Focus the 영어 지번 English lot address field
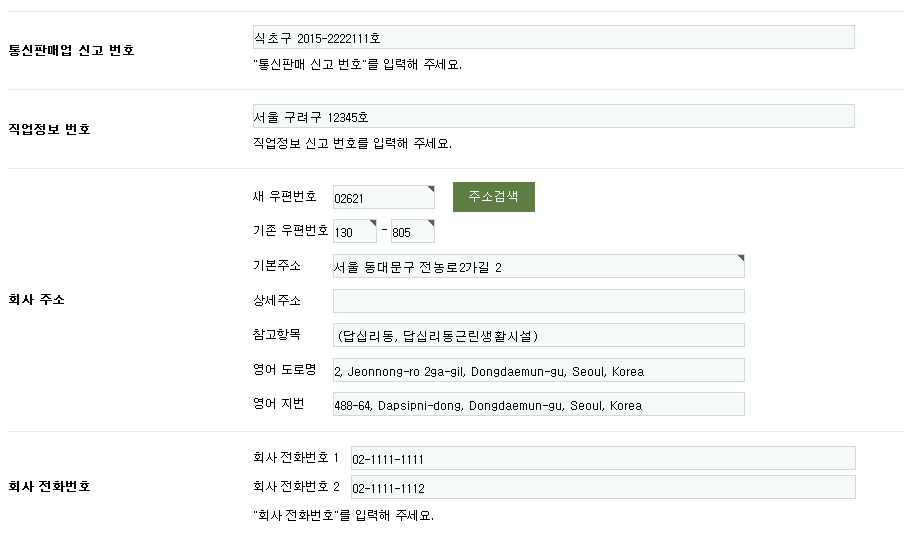The width and height of the screenshot is (904, 535). pos(538,405)
